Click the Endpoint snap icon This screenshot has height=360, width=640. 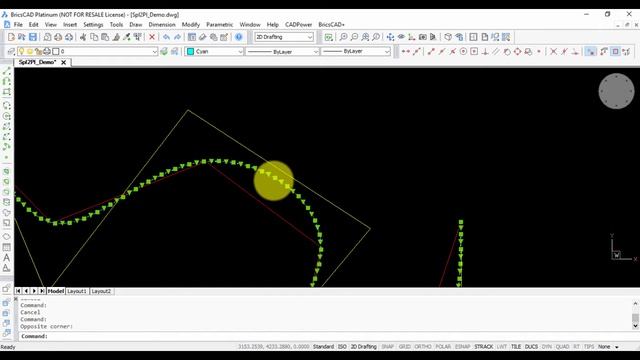(x=431, y=51)
